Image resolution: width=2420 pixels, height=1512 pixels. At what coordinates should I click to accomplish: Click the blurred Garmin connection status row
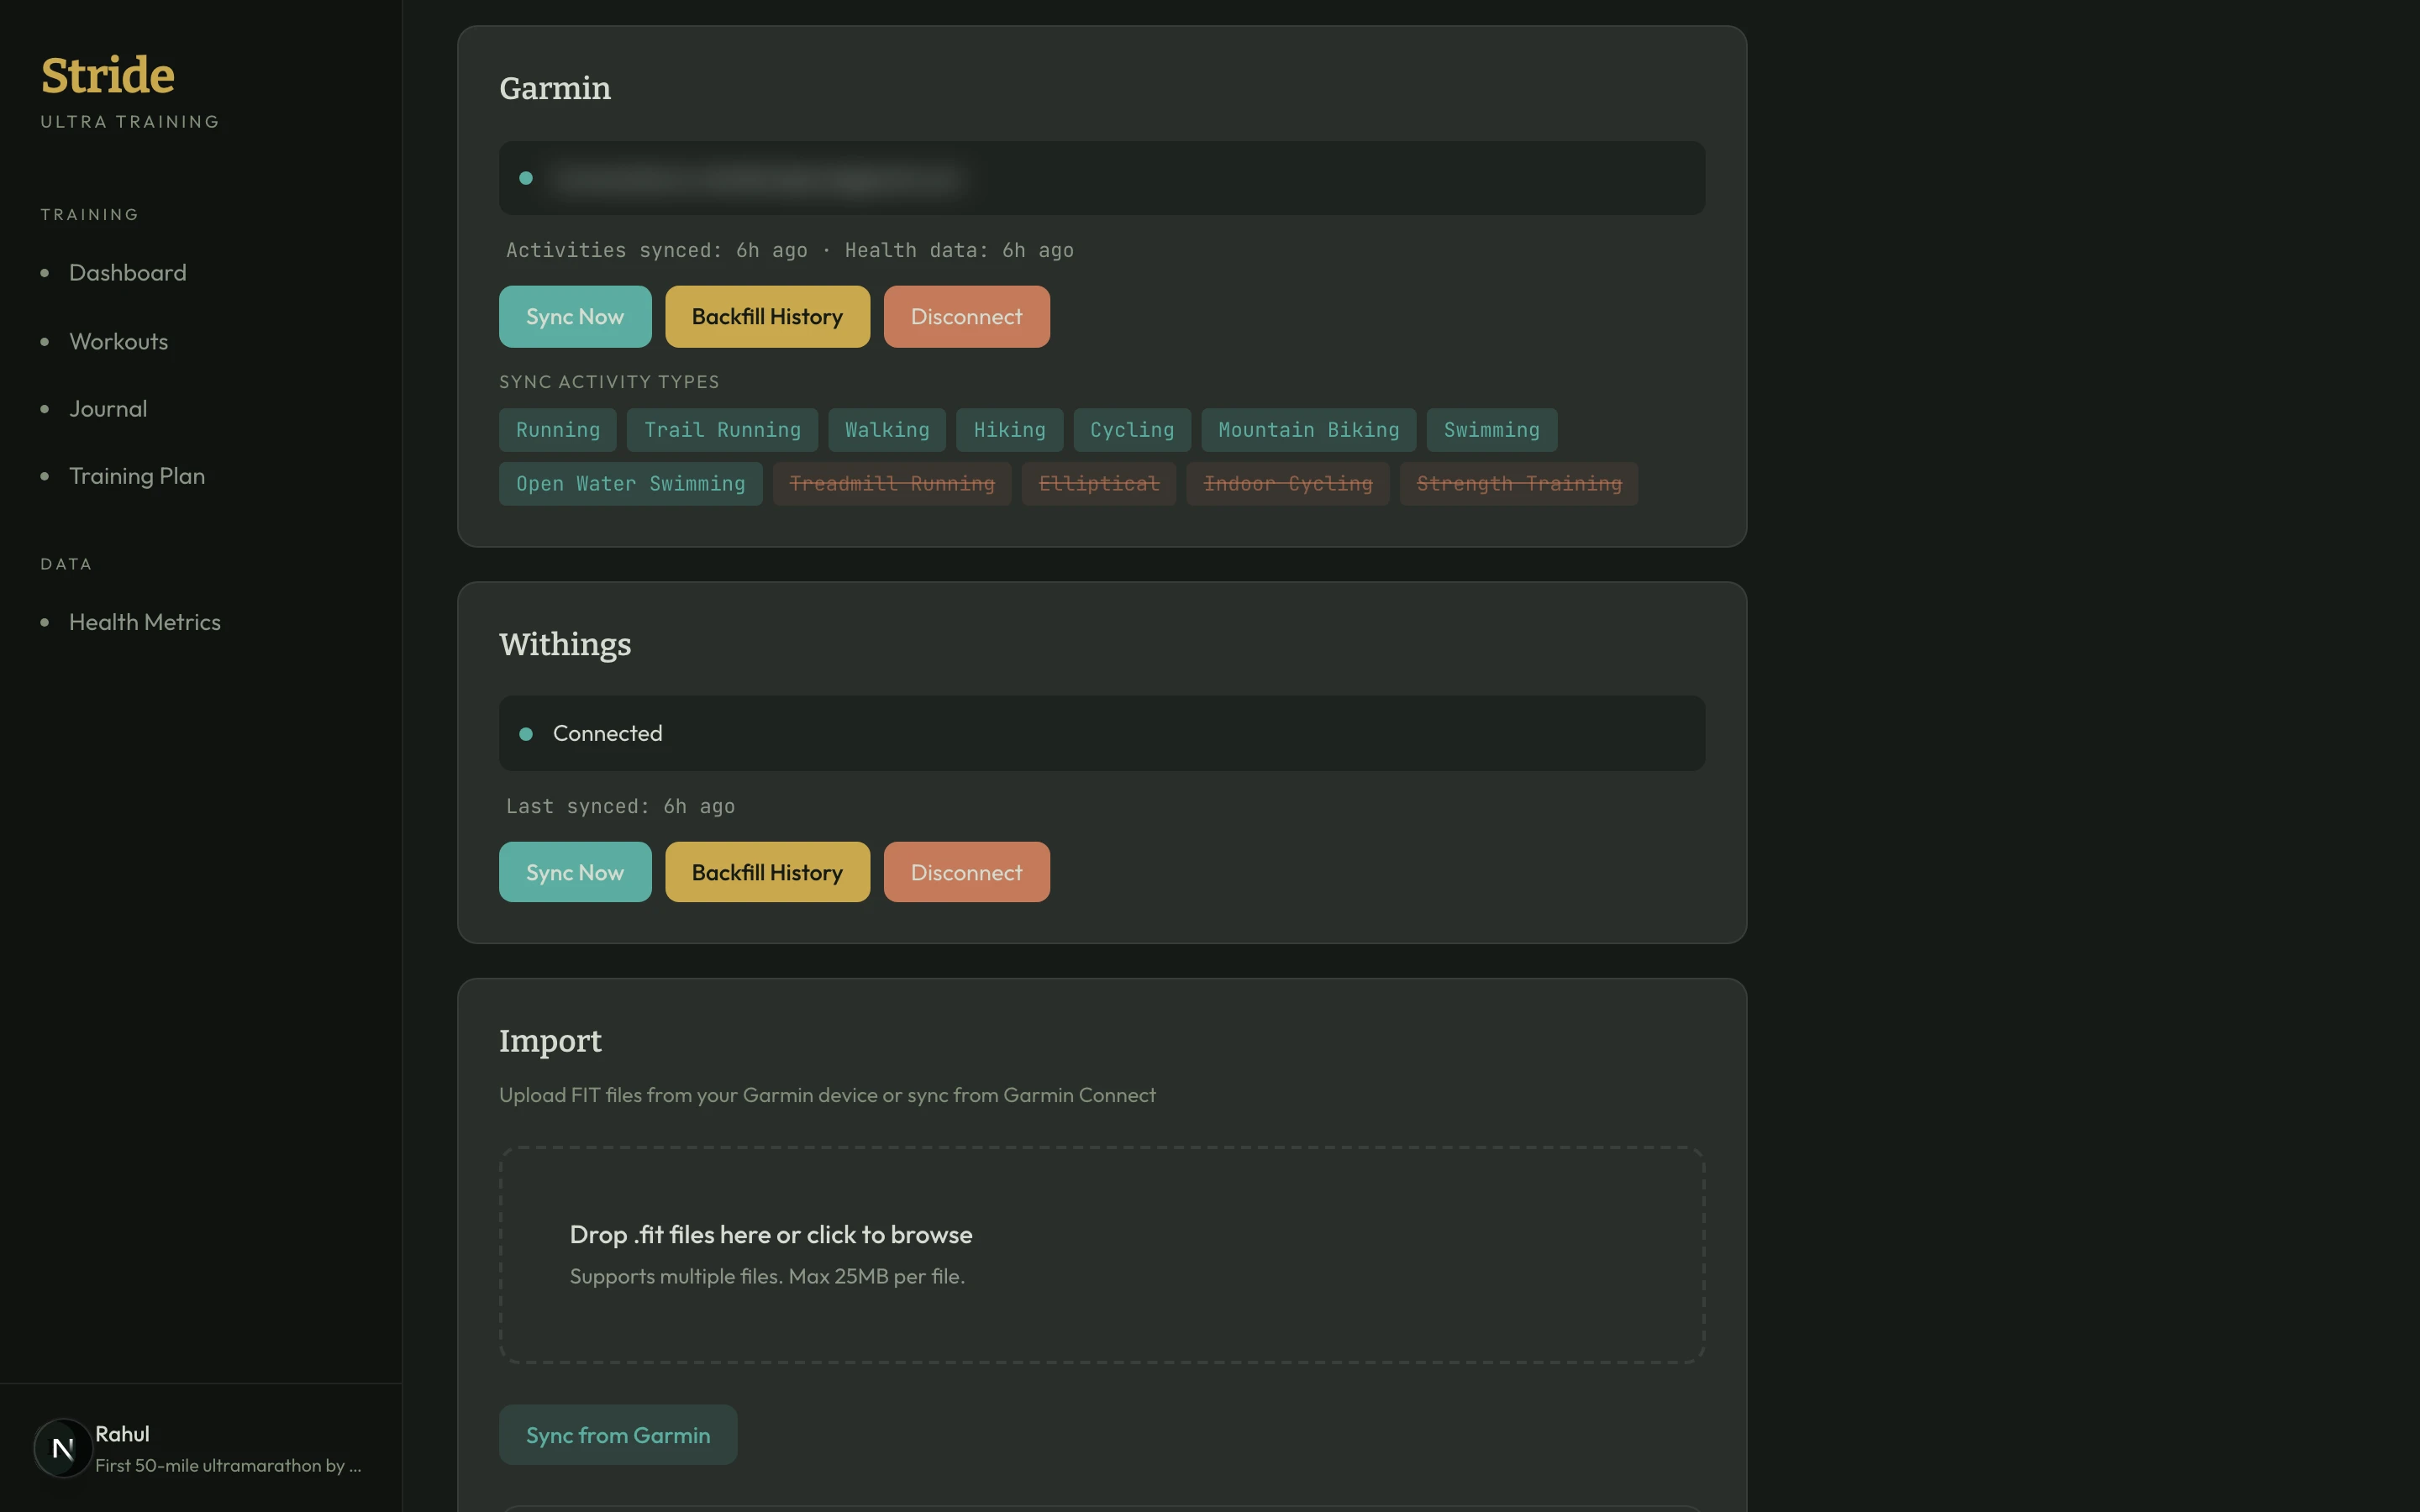pos(1102,178)
